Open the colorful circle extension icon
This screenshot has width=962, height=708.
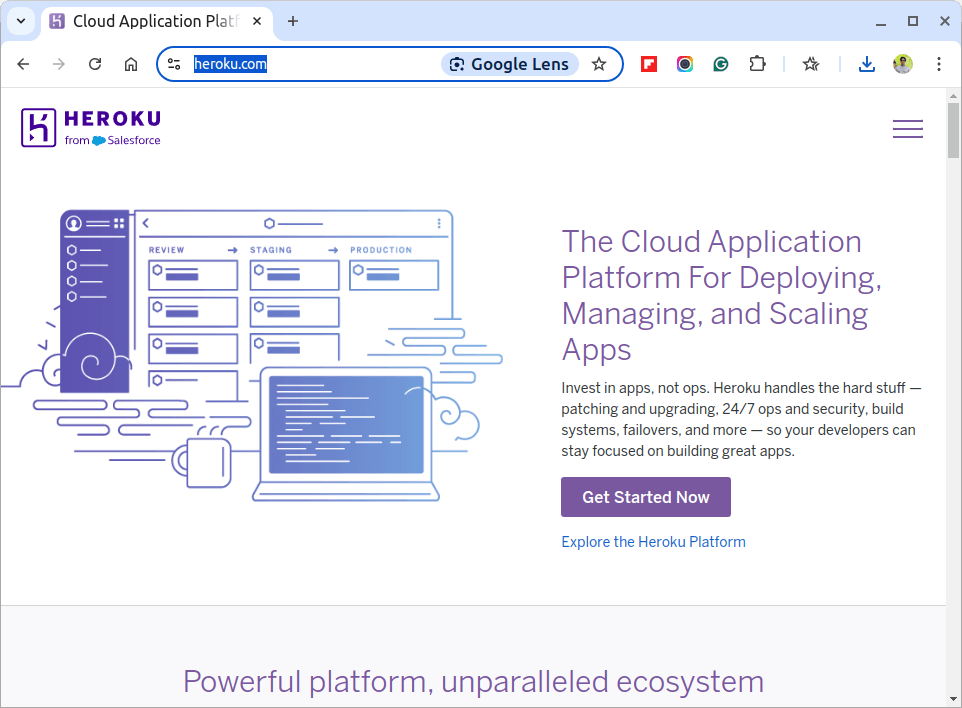685,64
